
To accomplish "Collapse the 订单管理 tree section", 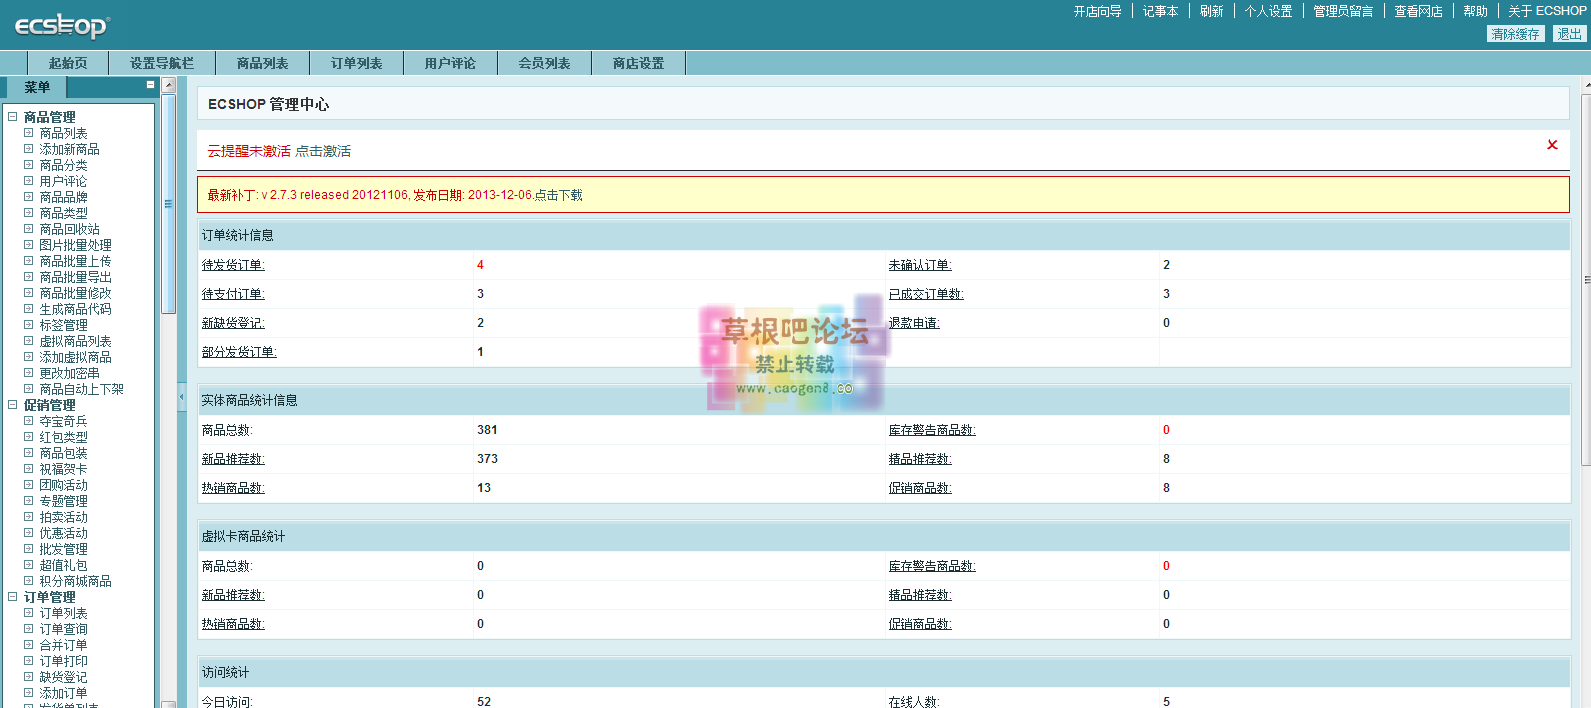I will pos(13,597).
